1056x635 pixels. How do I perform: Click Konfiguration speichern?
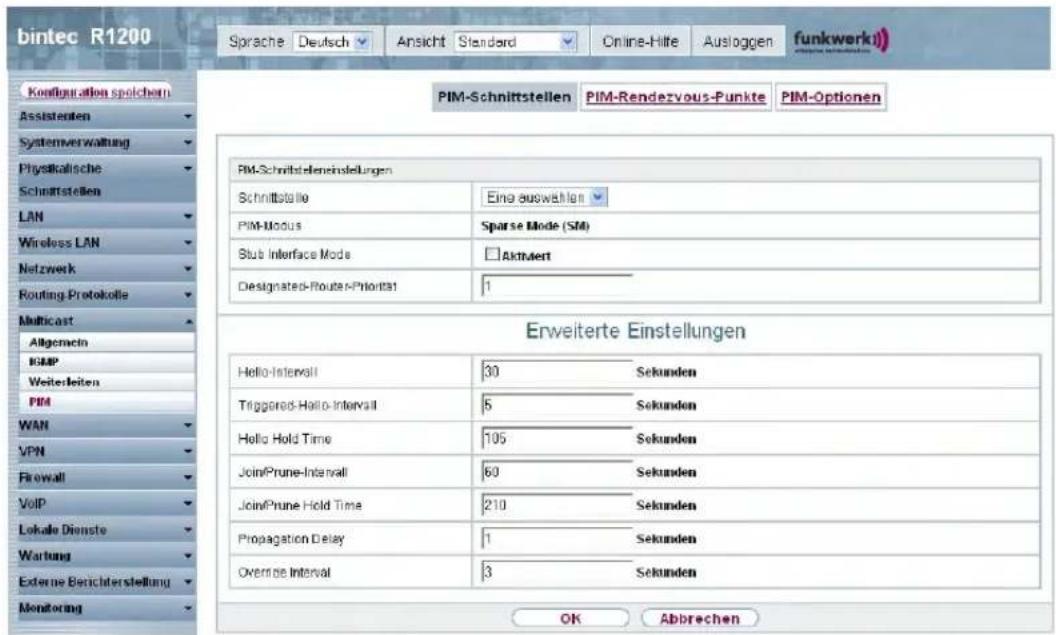[x=98, y=92]
